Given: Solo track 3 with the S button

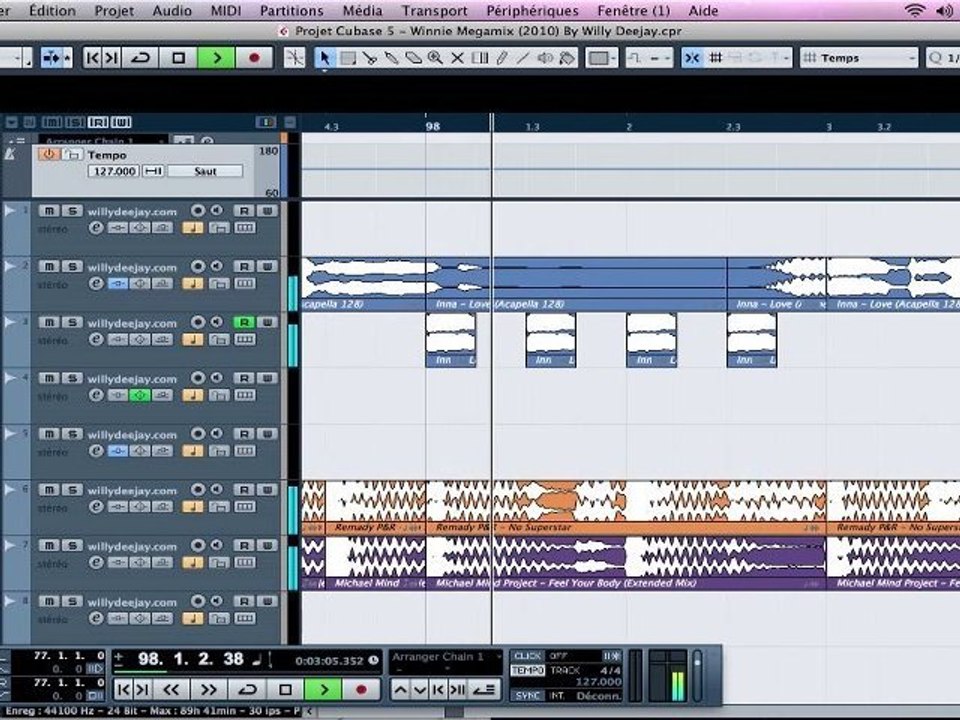Looking at the screenshot, I should click(x=72, y=322).
